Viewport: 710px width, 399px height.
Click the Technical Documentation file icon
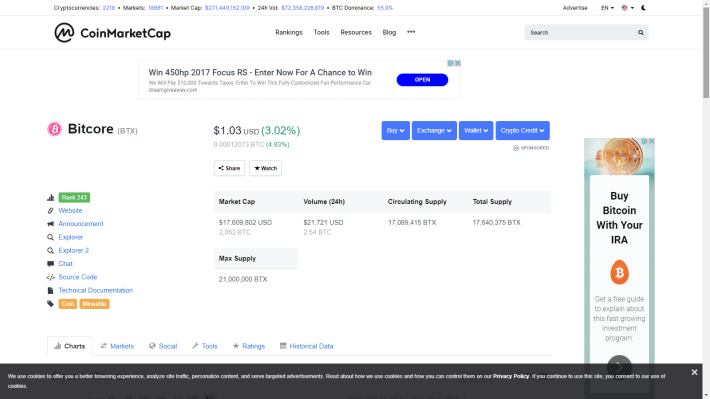[50, 290]
